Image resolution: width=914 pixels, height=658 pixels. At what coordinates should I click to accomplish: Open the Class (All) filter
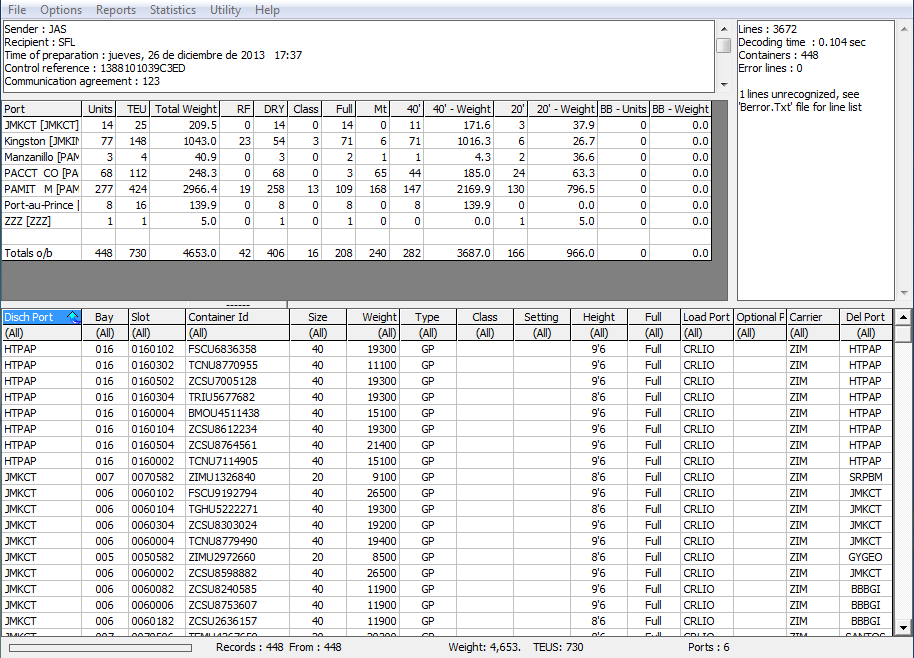tap(484, 333)
